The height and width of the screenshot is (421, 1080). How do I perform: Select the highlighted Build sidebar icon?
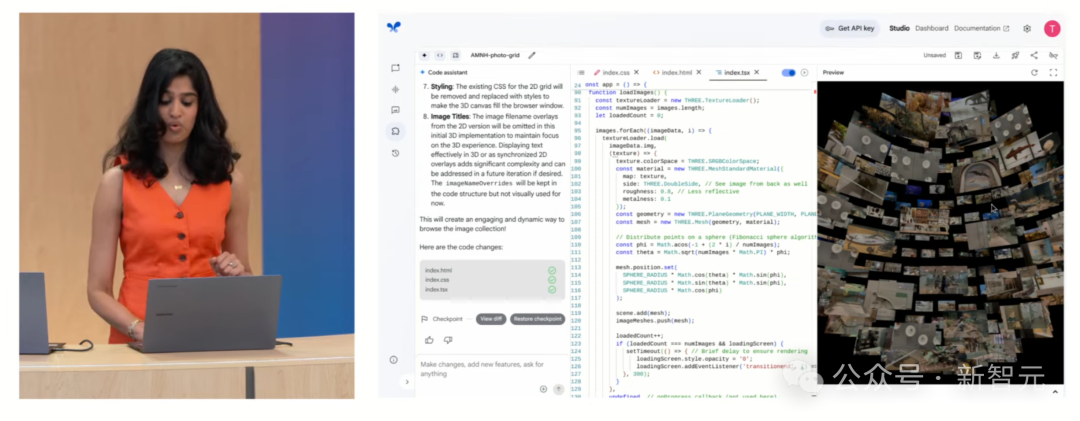pos(395,131)
